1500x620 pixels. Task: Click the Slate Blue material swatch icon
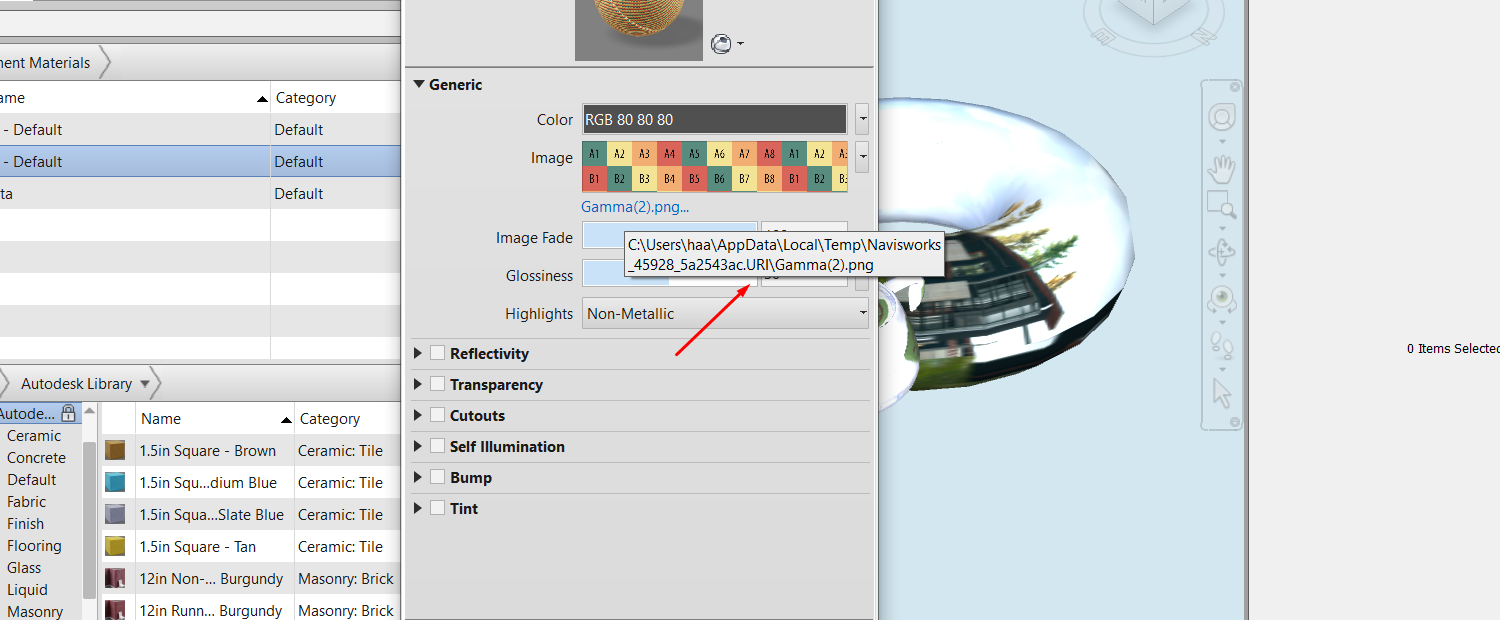(x=115, y=514)
